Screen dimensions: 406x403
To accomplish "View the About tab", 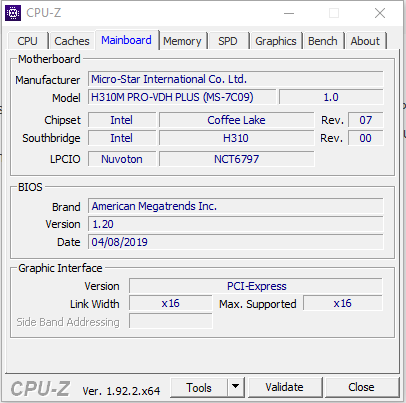I will 365,41.
